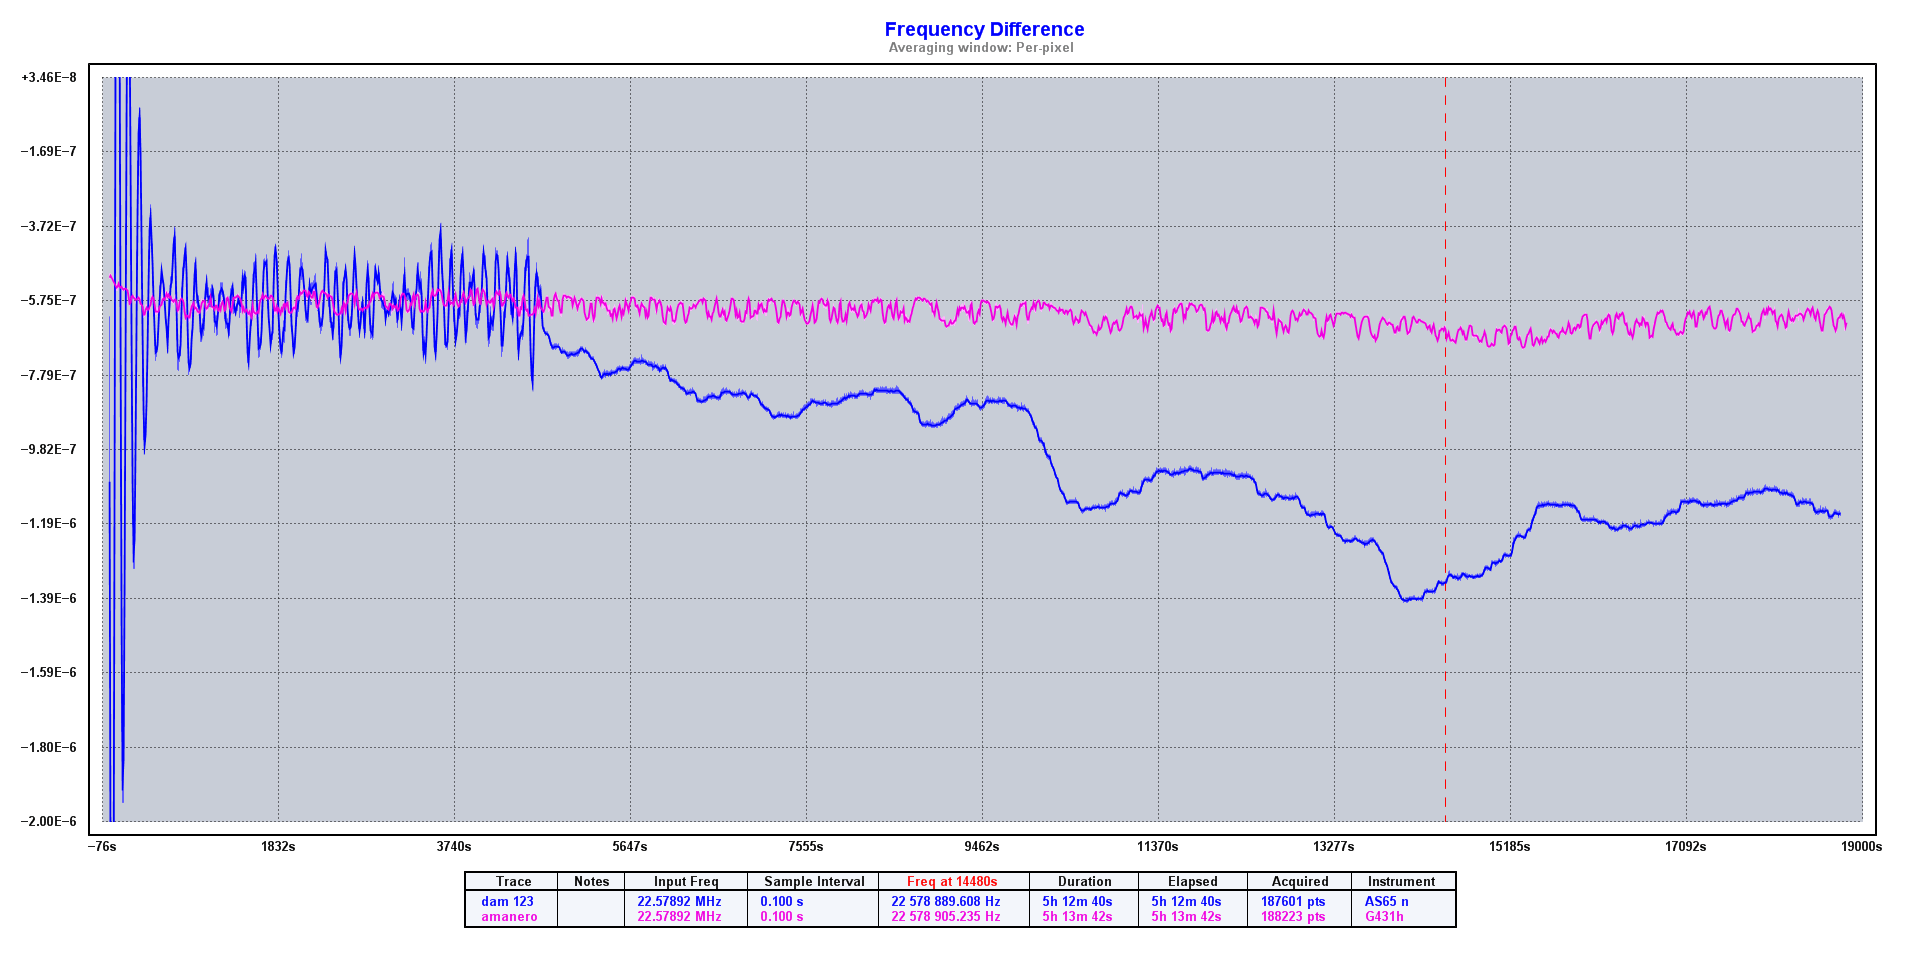Click the Elapsed column header
The width and height of the screenshot is (1920, 962).
[x=1192, y=881]
